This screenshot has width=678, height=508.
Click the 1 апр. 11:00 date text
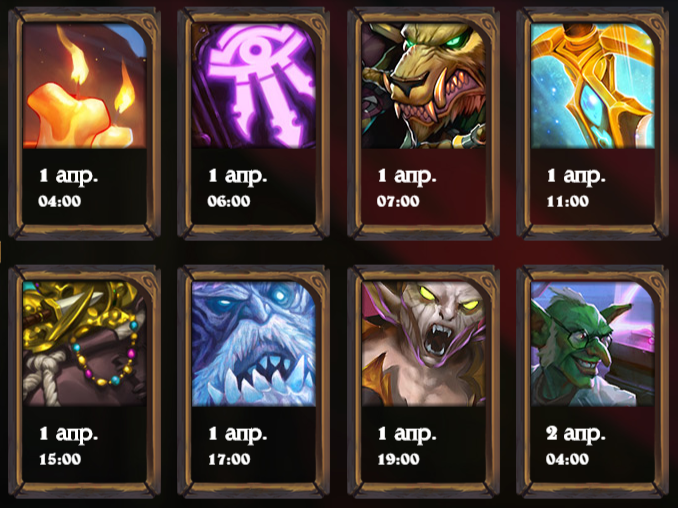click(x=576, y=187)
